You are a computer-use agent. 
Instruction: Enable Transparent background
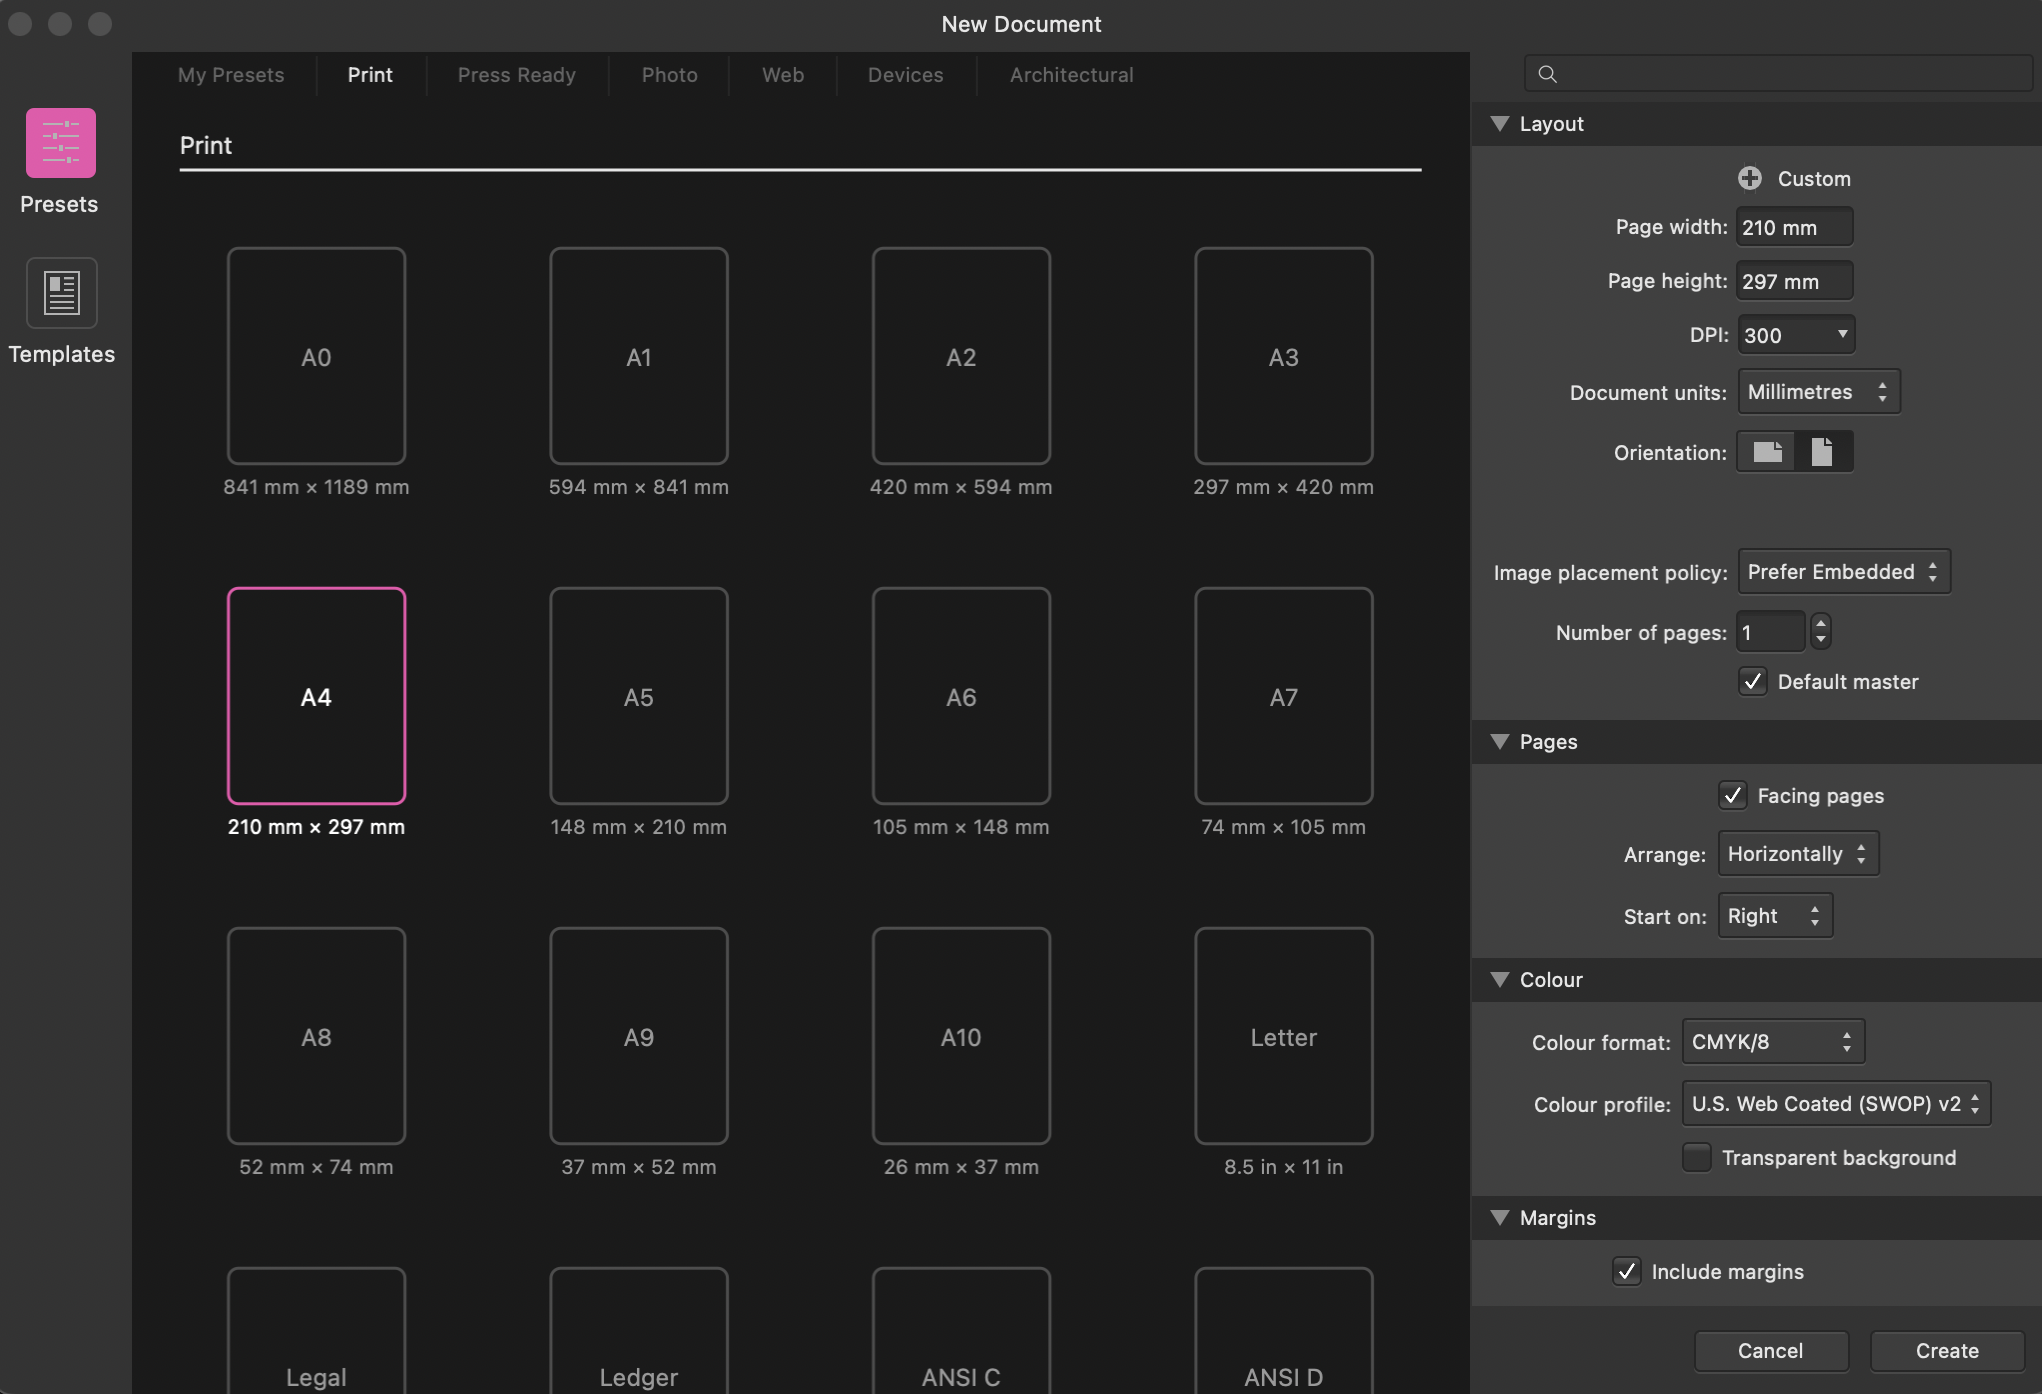click(x=1696, y=1157)
